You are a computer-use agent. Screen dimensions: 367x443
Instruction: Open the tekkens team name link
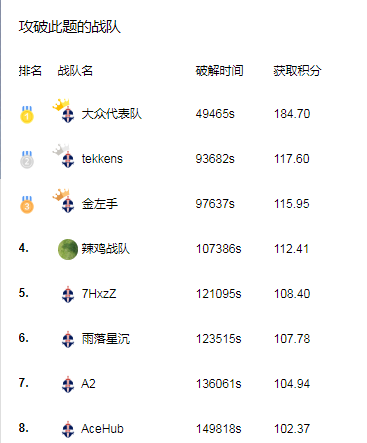[102, 159]
